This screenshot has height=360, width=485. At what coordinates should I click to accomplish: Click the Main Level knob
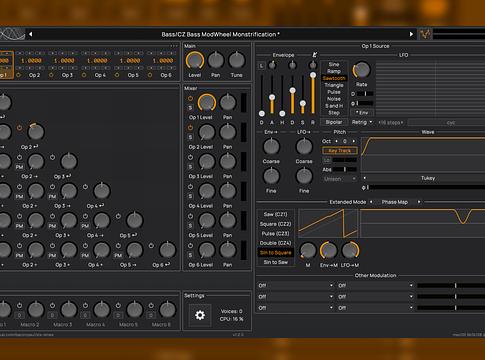coord(195,61)
